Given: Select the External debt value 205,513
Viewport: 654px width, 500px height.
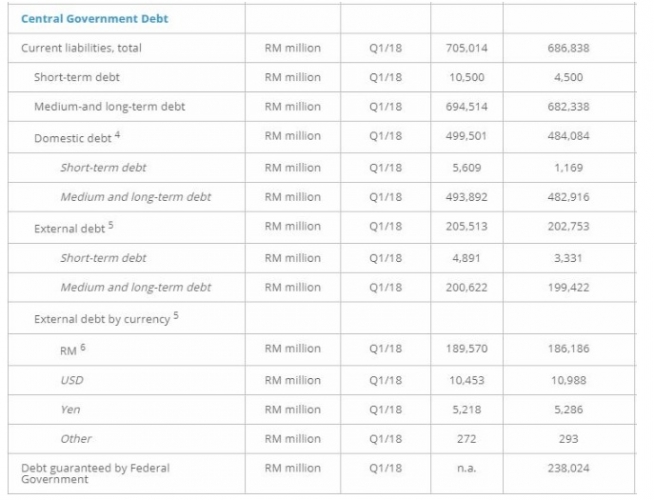Looking at the screenshot, I should point(466,226).
